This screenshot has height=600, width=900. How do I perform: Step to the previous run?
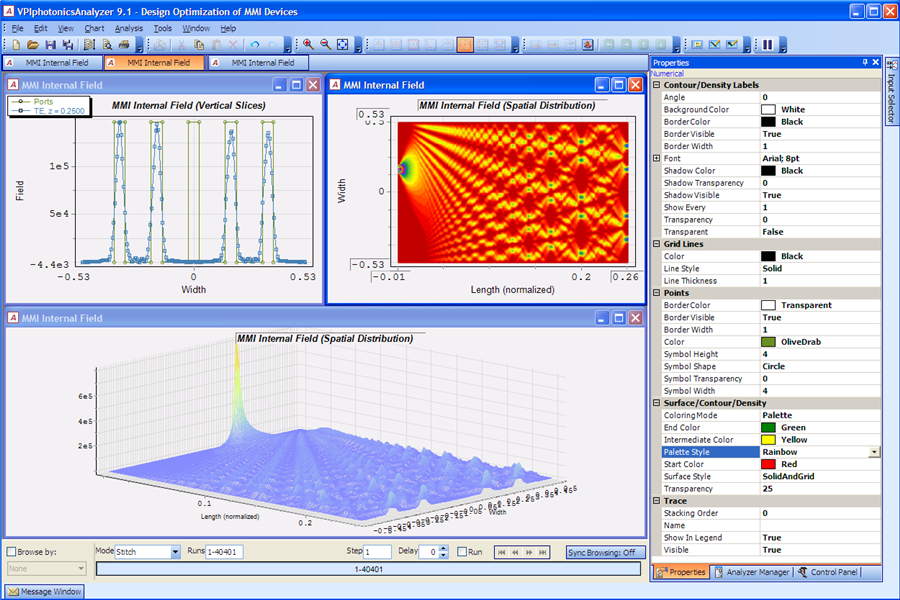point(515,552)
